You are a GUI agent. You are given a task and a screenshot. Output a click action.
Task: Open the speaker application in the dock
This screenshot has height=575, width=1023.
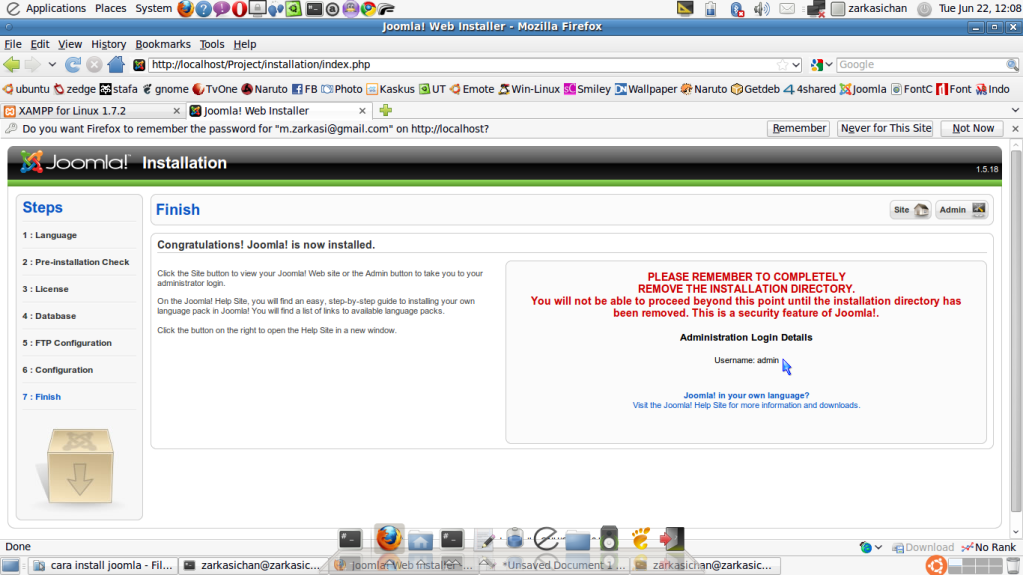(609, 538)
